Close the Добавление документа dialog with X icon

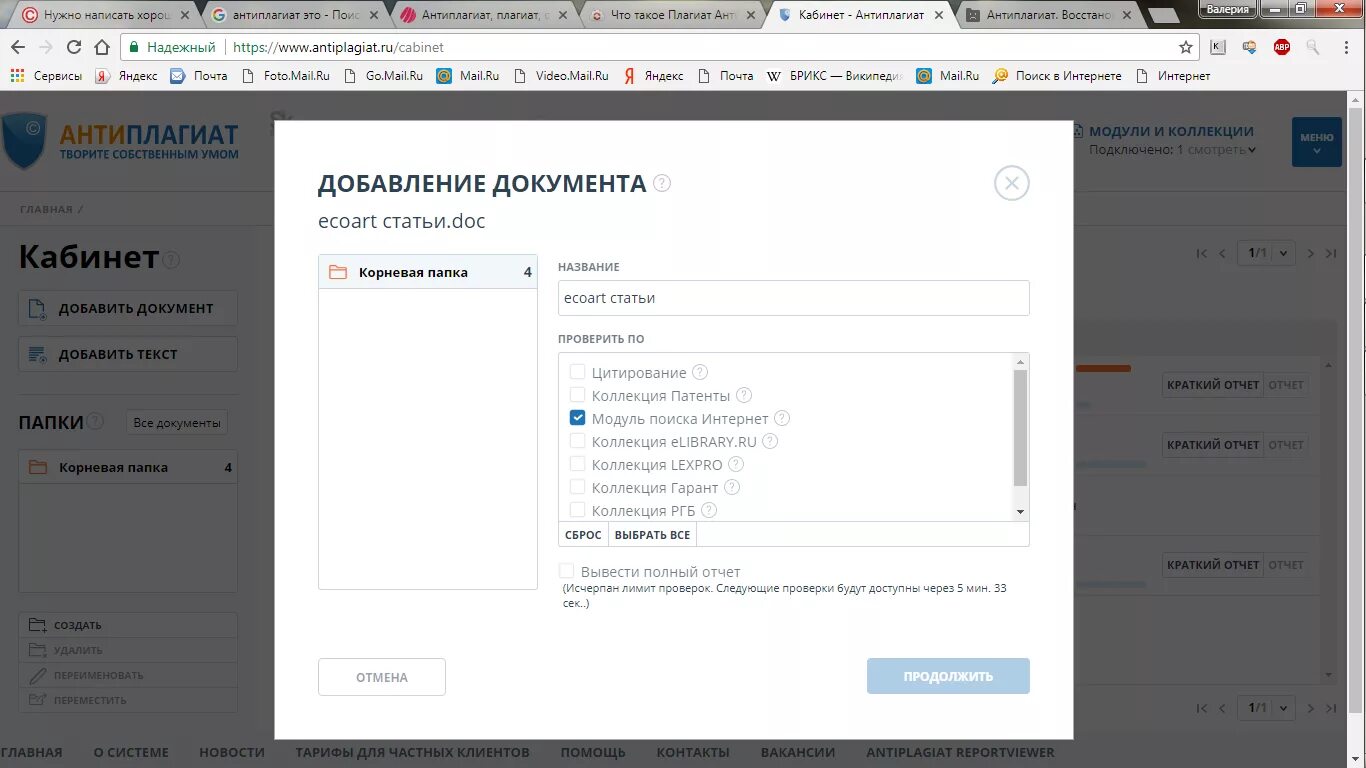(1012, 183)
